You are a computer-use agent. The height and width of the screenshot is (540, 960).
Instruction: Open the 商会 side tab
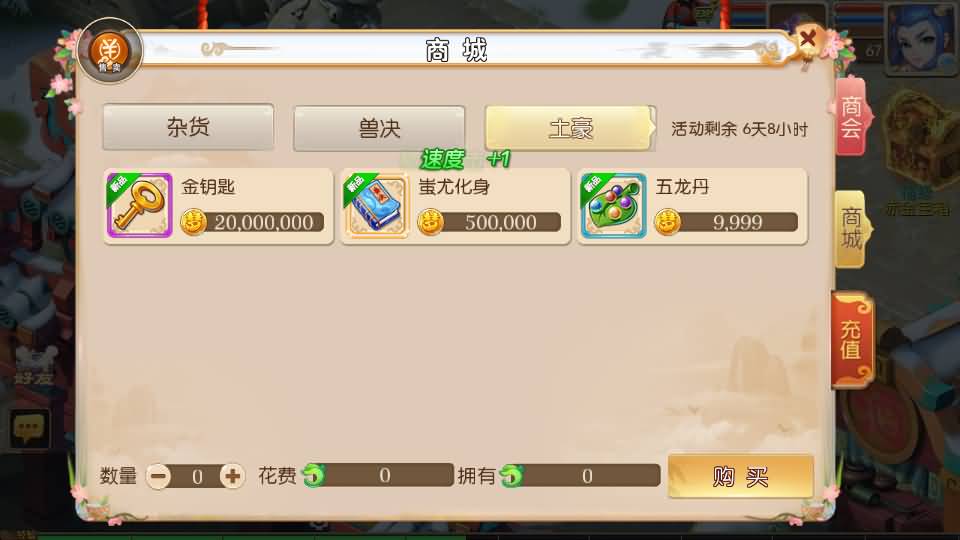click(x=852, y=116)
